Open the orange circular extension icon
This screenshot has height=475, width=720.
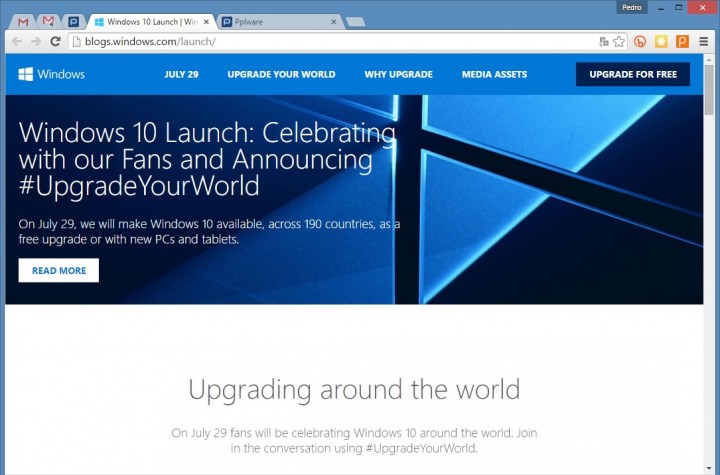[640, 42]
